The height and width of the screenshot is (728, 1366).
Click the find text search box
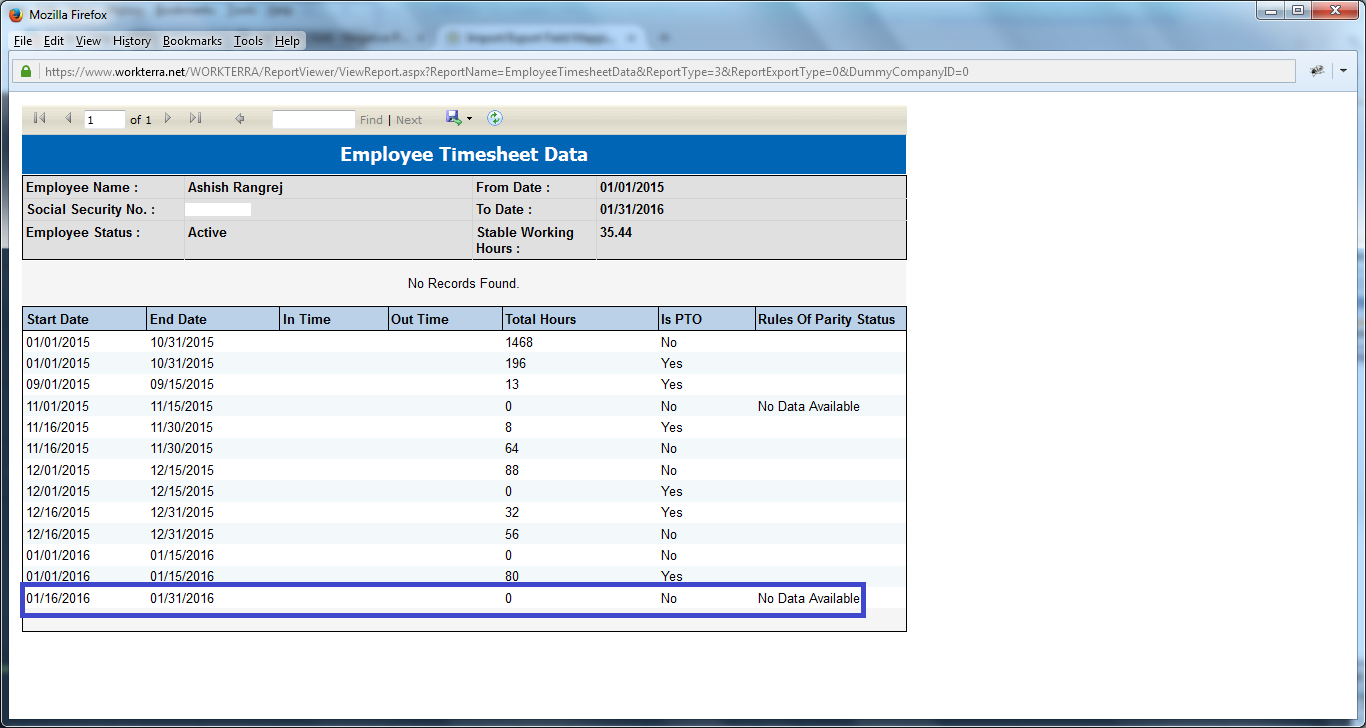click(x=313, y=120)
